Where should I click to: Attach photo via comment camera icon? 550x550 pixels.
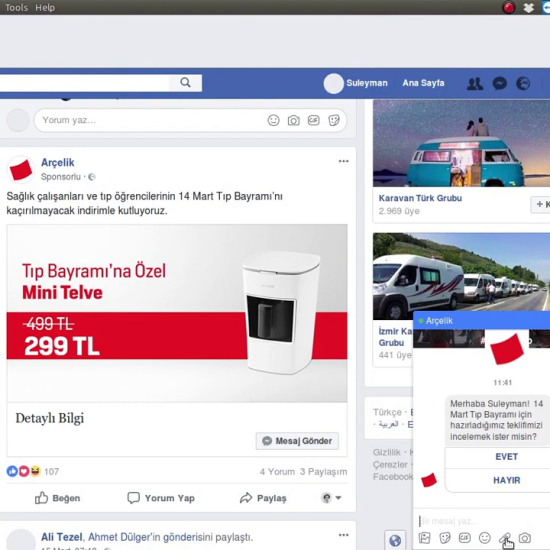(x=294, y=120)
